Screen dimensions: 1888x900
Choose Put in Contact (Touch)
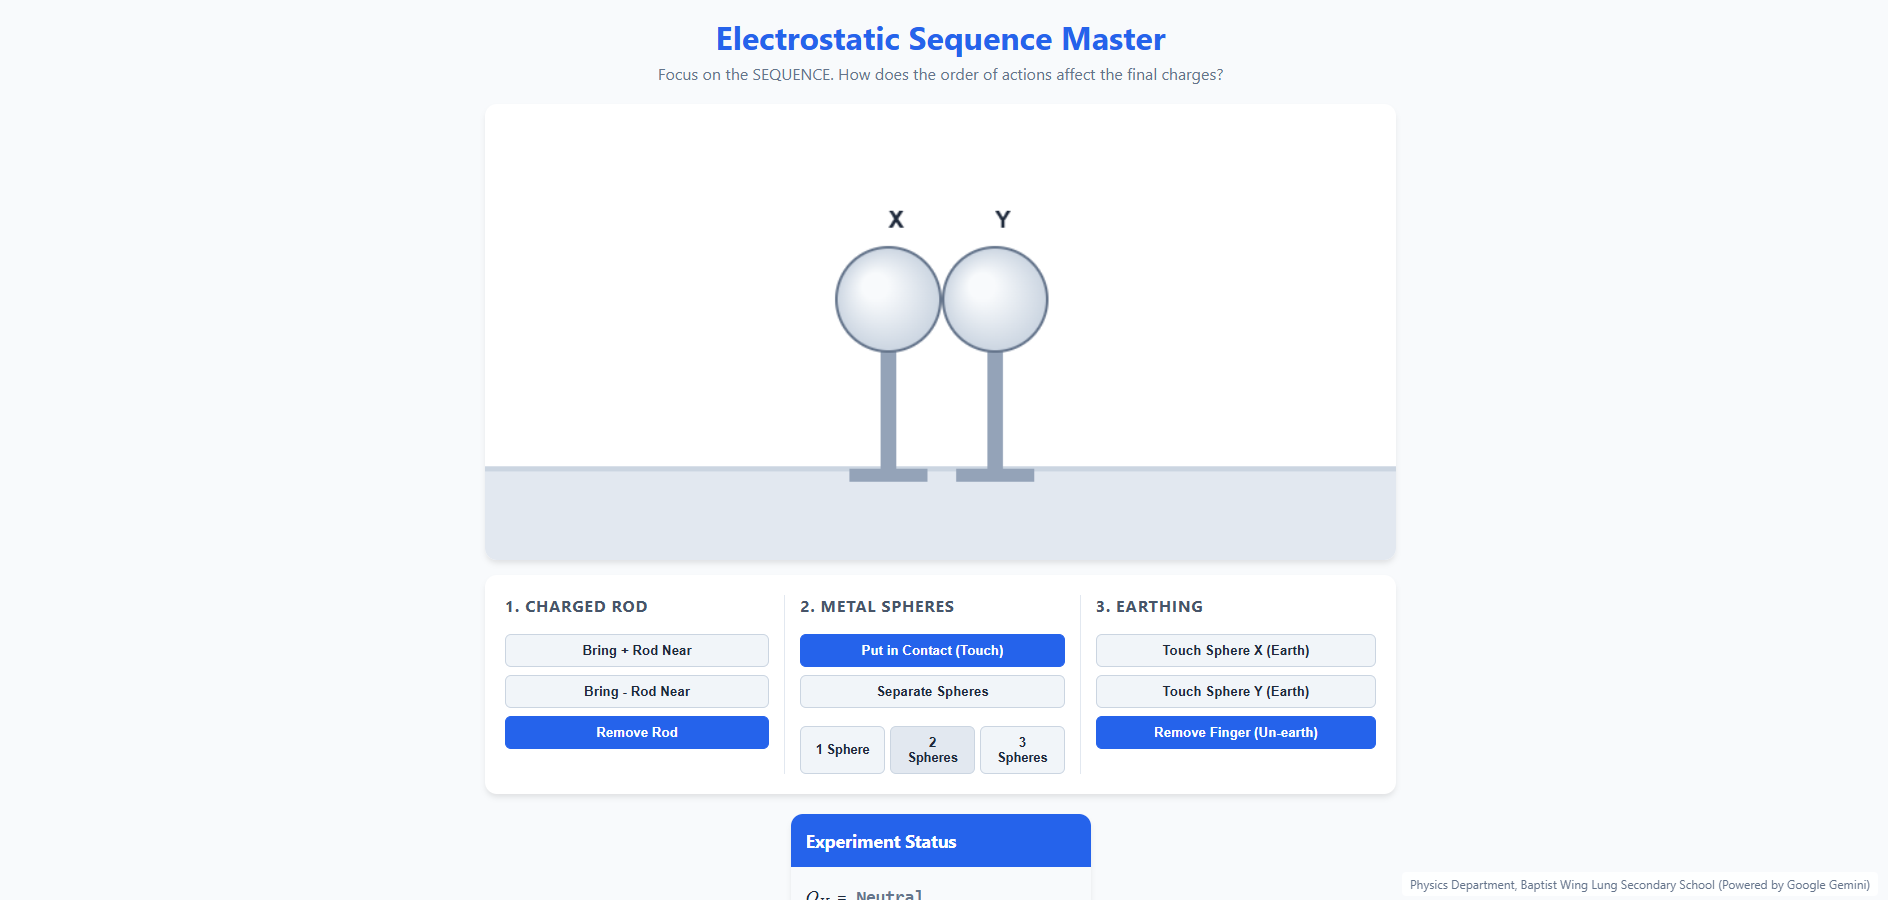tap(932, 650)
